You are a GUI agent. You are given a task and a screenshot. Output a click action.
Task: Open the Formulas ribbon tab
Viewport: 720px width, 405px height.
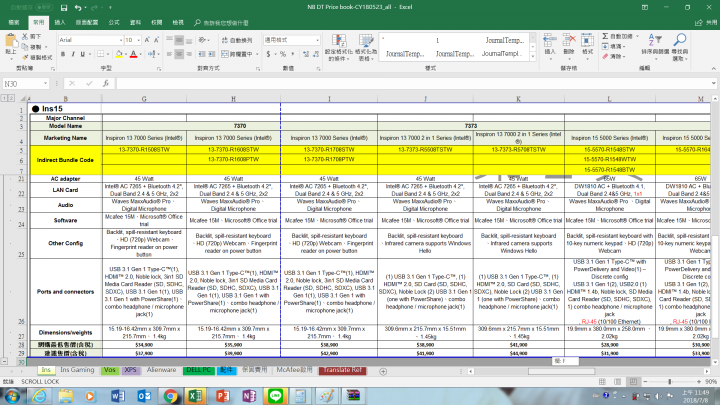point(114,22)
